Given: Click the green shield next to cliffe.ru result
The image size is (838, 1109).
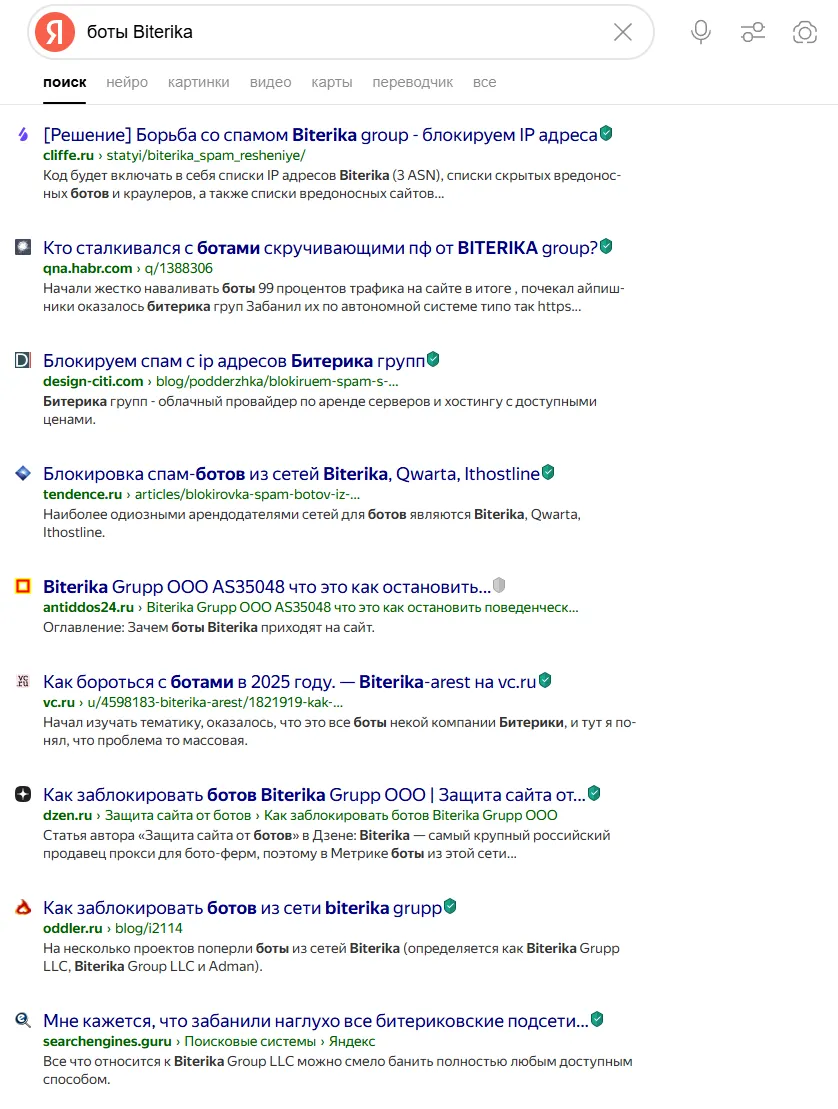Looking at the screenshot, I should click(606, 134).
